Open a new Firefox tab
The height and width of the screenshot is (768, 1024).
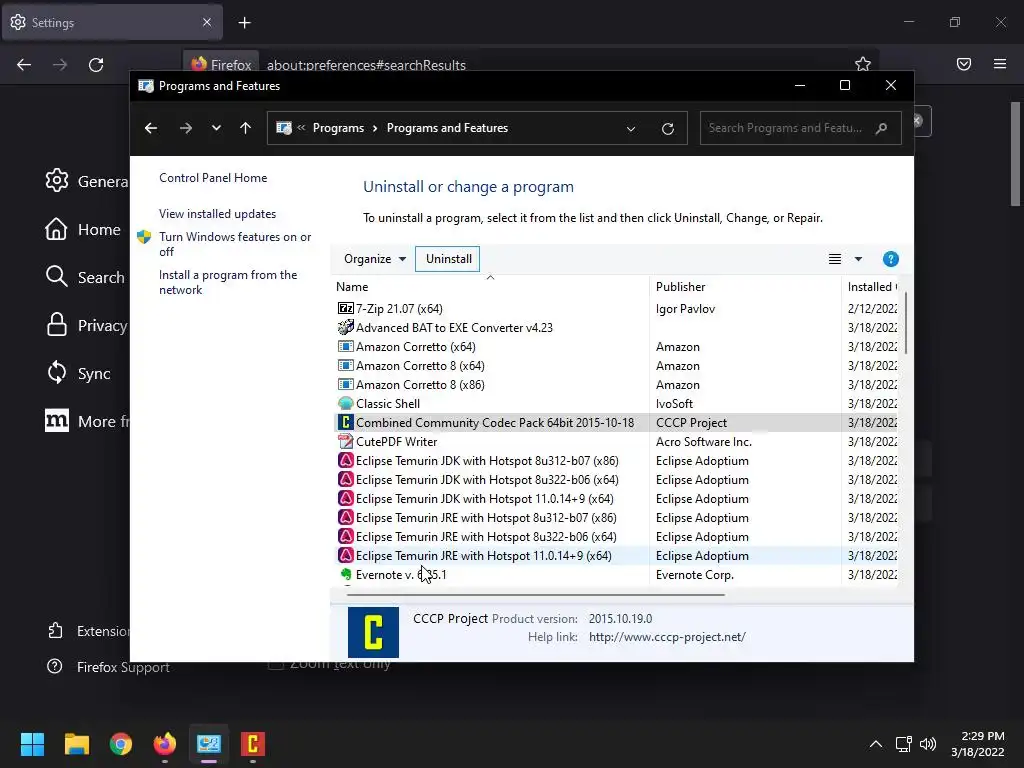click(x=244, y=23)
